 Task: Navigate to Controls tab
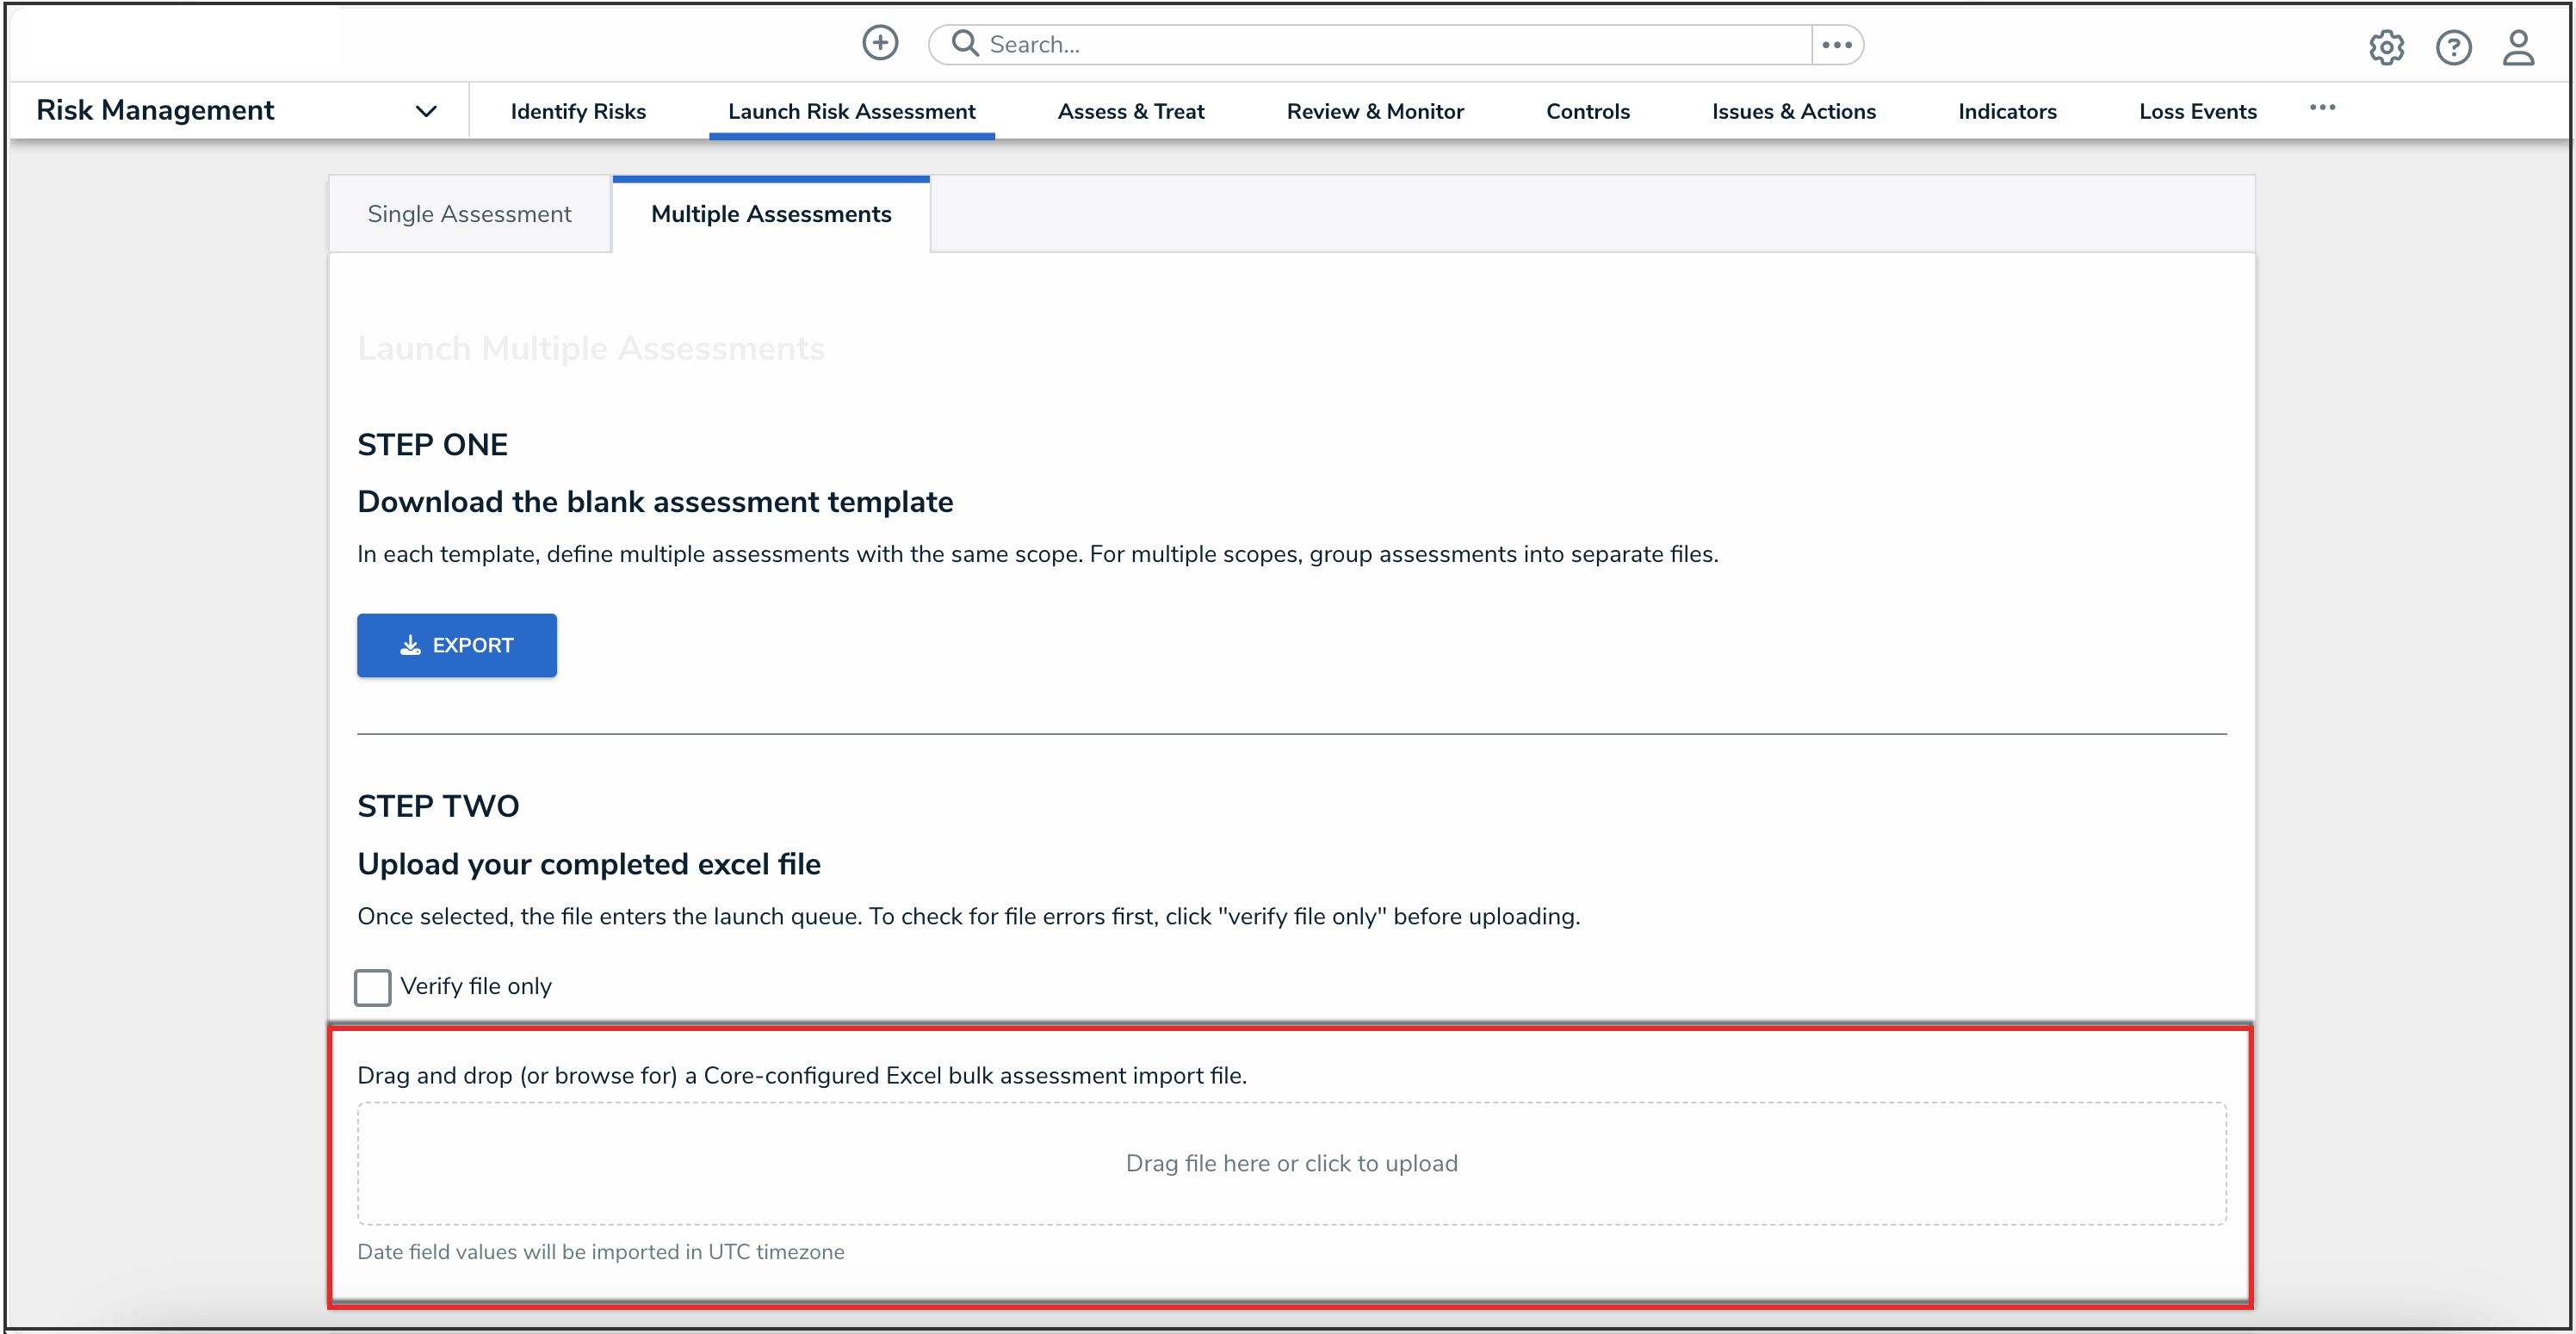tap(1588, 112)
